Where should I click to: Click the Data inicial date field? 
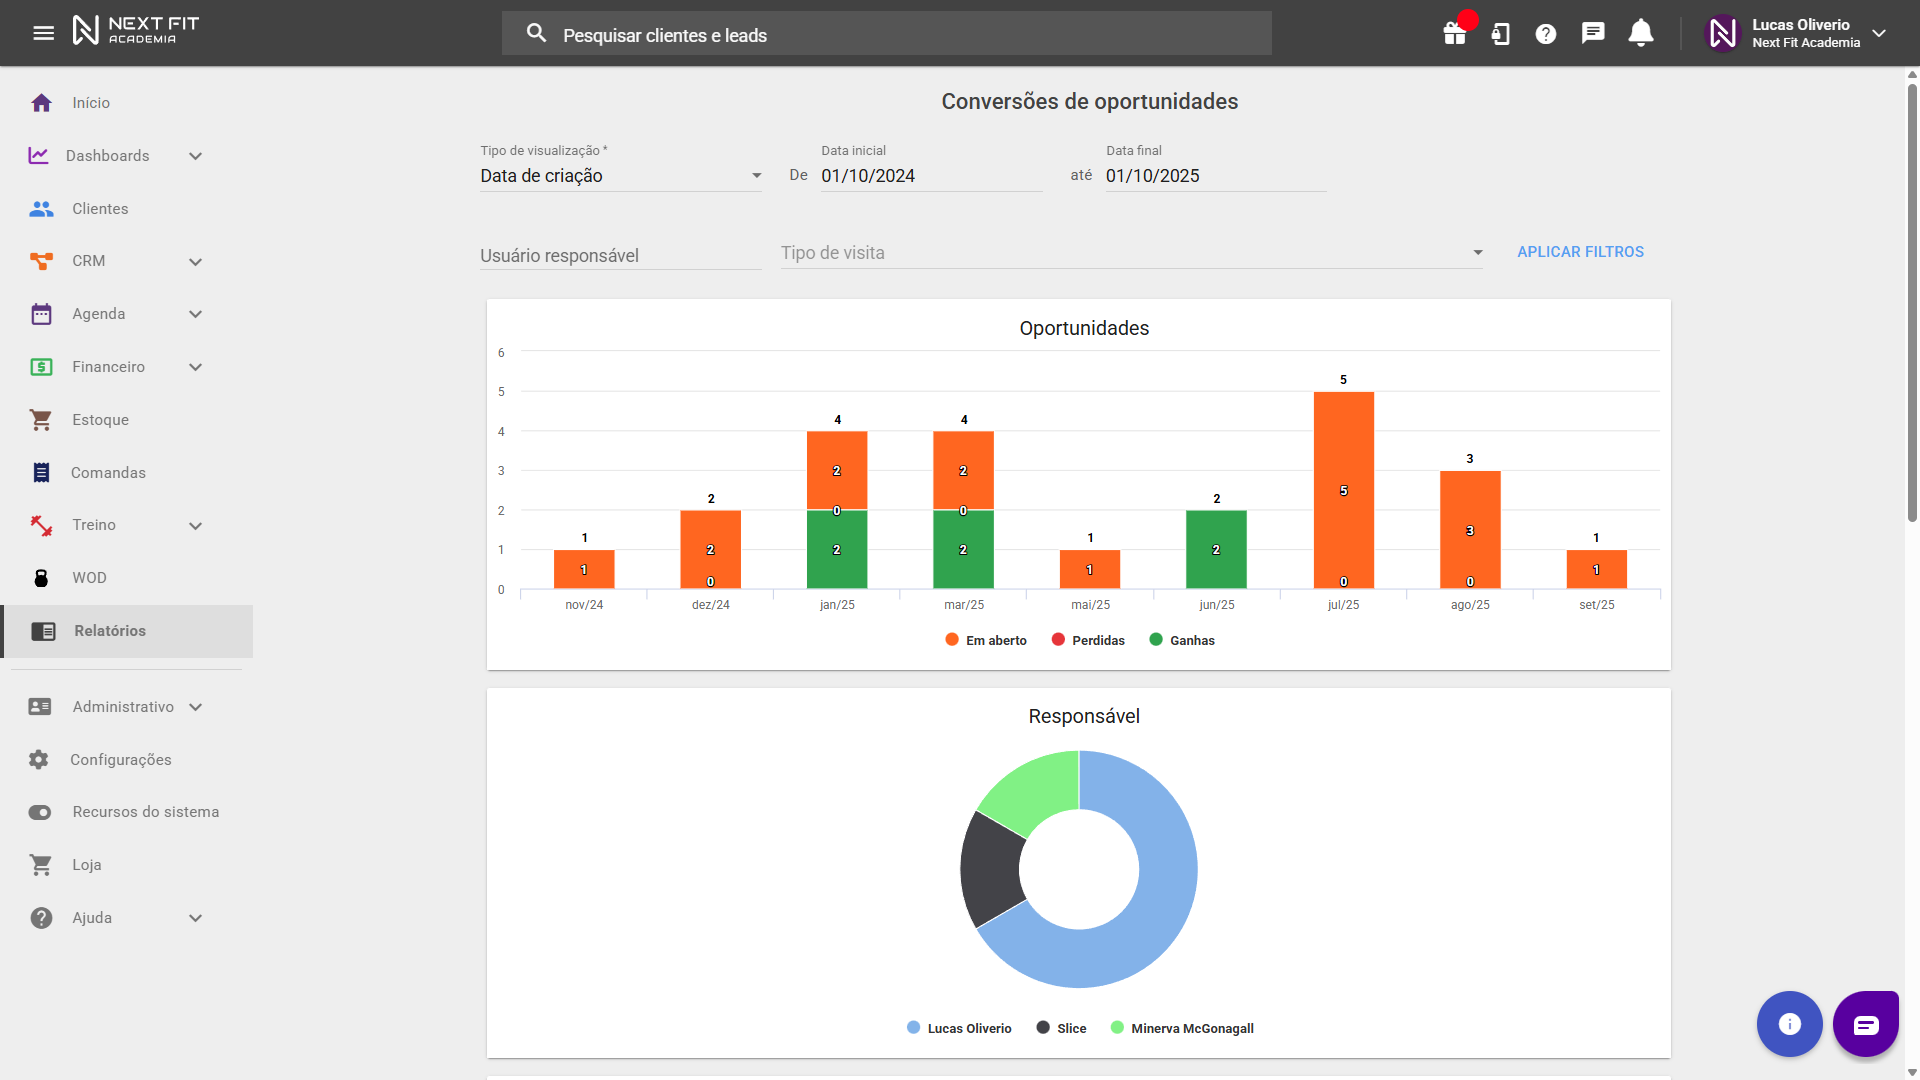click(930, 176)
